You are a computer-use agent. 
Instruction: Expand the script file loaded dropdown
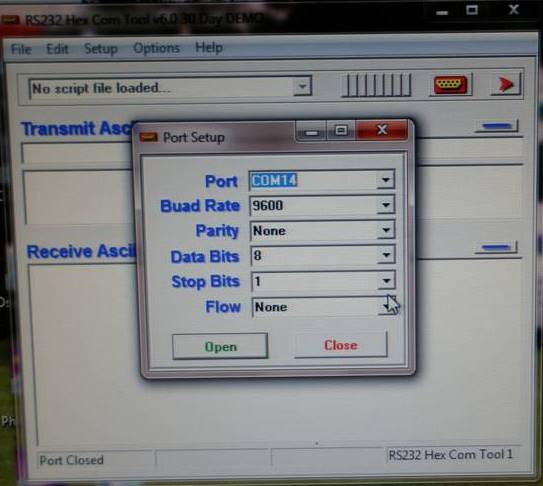click(x=302, y=86)
